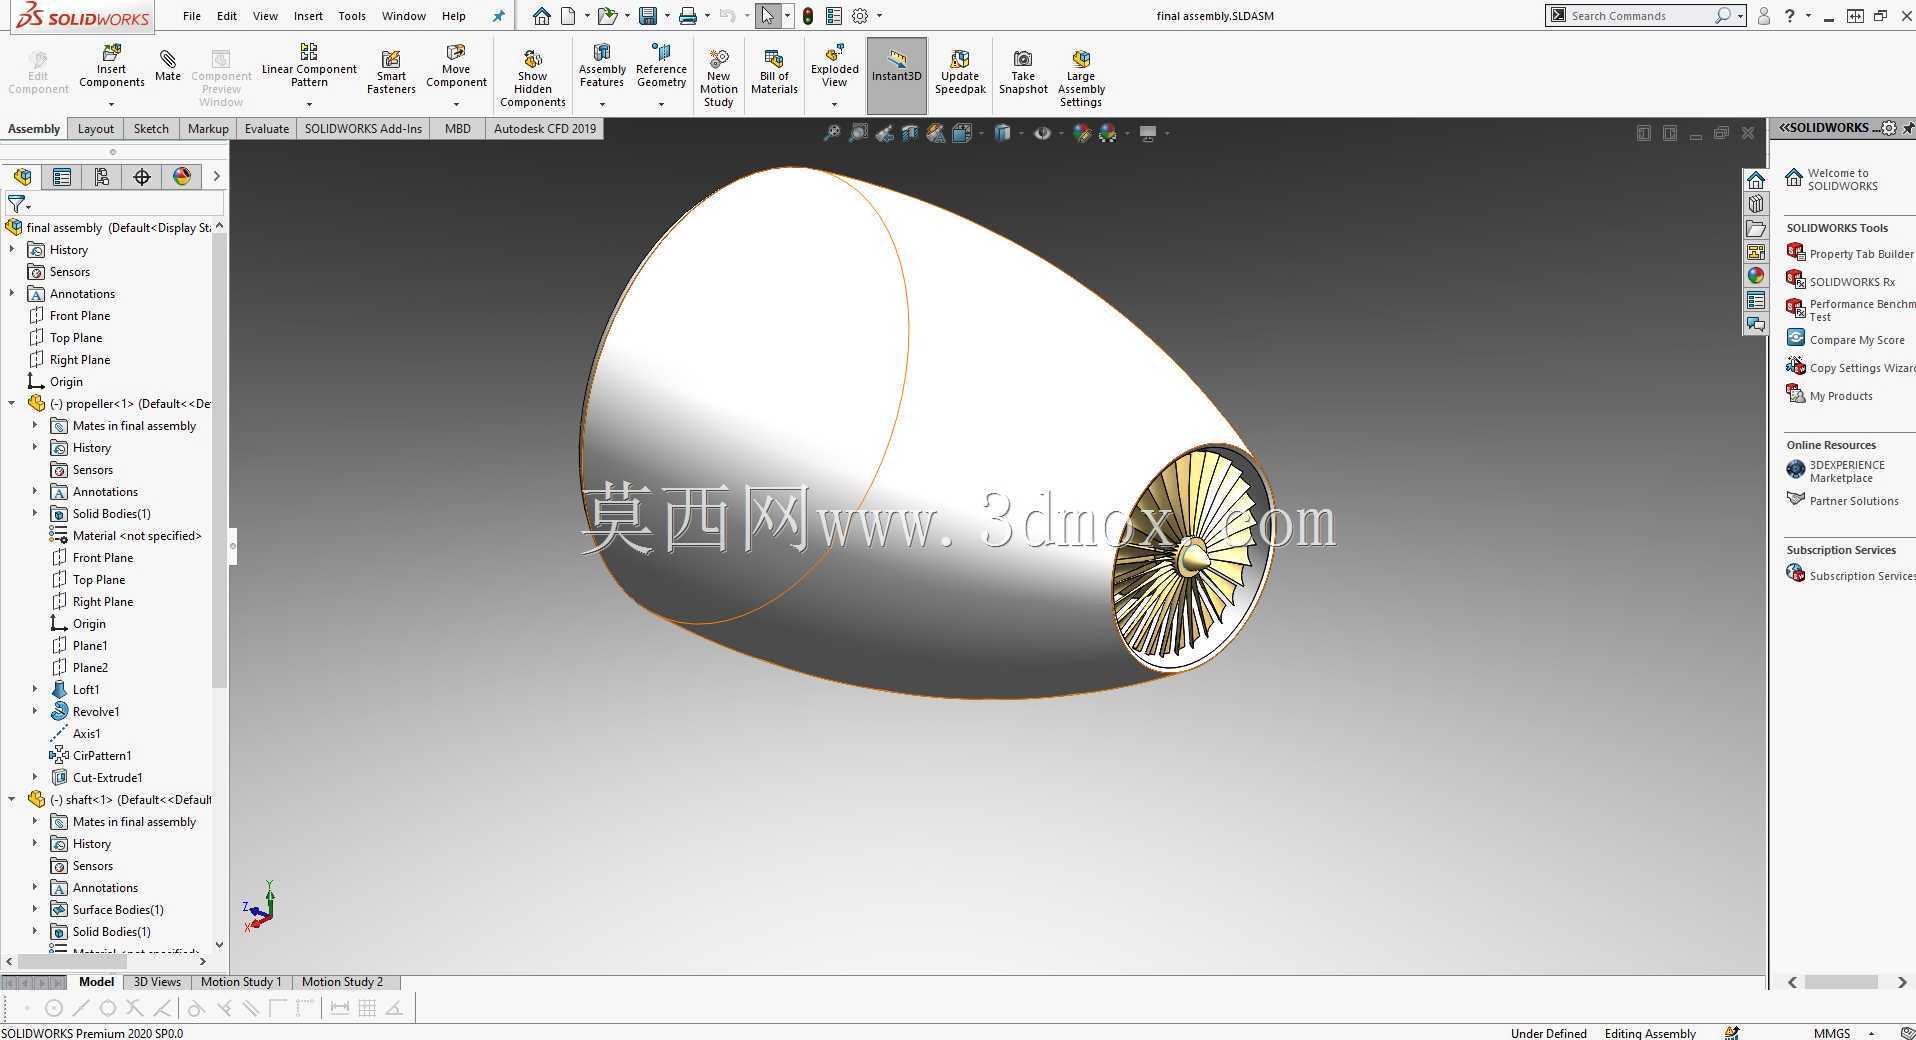Click Show Hidden Components
The width and height of the screenshot is (1916, 1040).
pos(533,78)
